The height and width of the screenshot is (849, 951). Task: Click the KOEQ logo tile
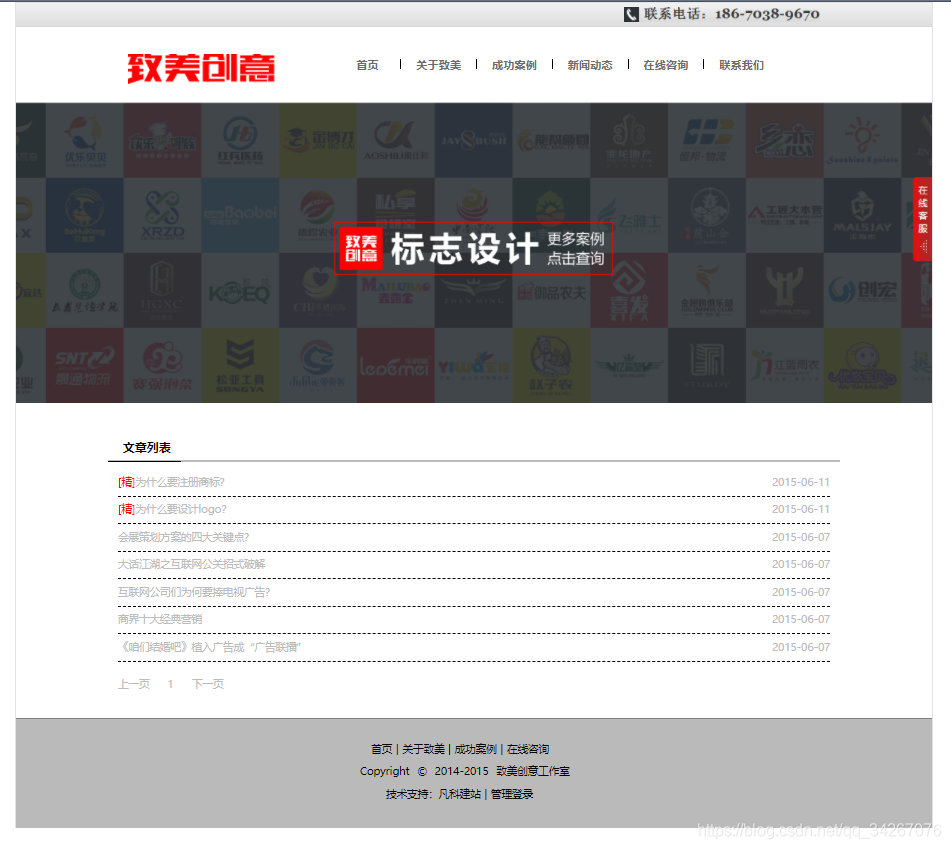tap(240, 290)
